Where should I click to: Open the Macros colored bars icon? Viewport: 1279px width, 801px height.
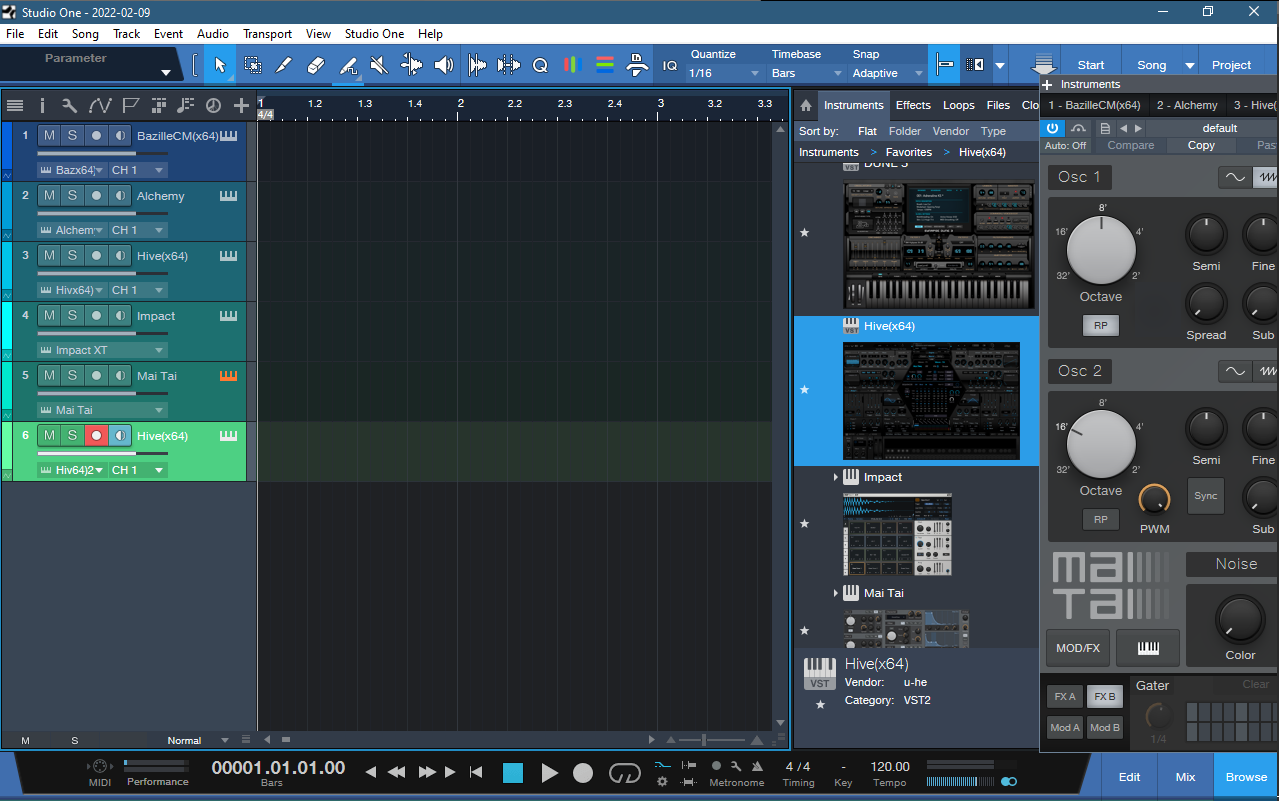point(571,65)
